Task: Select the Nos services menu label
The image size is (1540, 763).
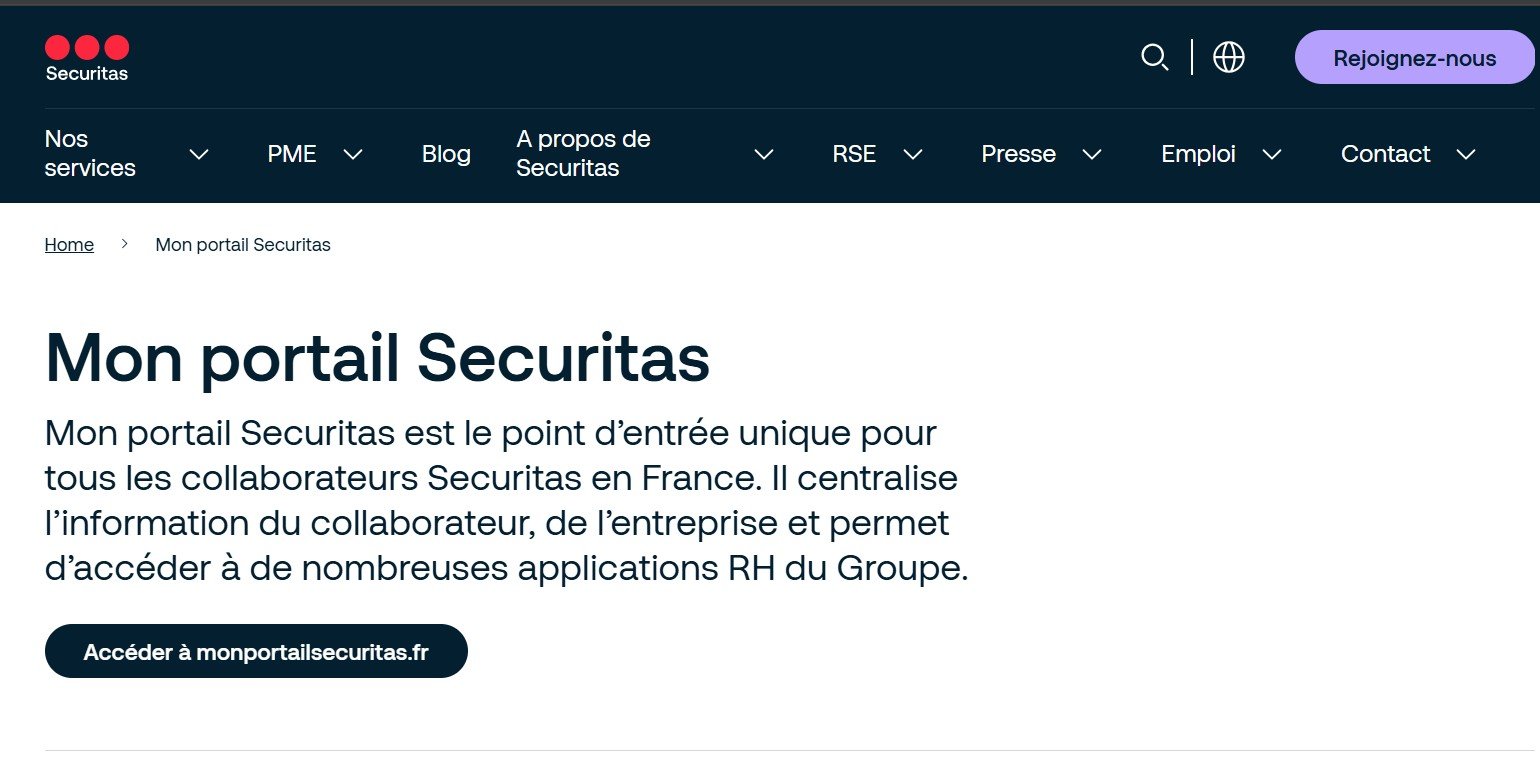Action: coord(90,154)
